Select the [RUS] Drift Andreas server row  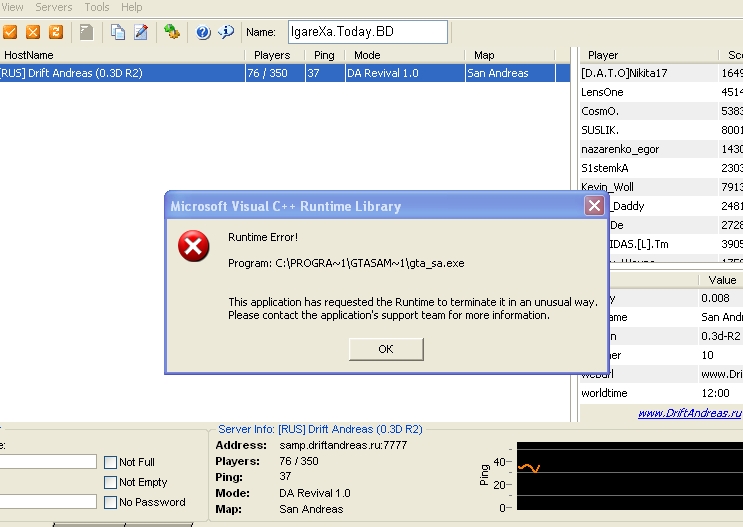coord(285,73)
